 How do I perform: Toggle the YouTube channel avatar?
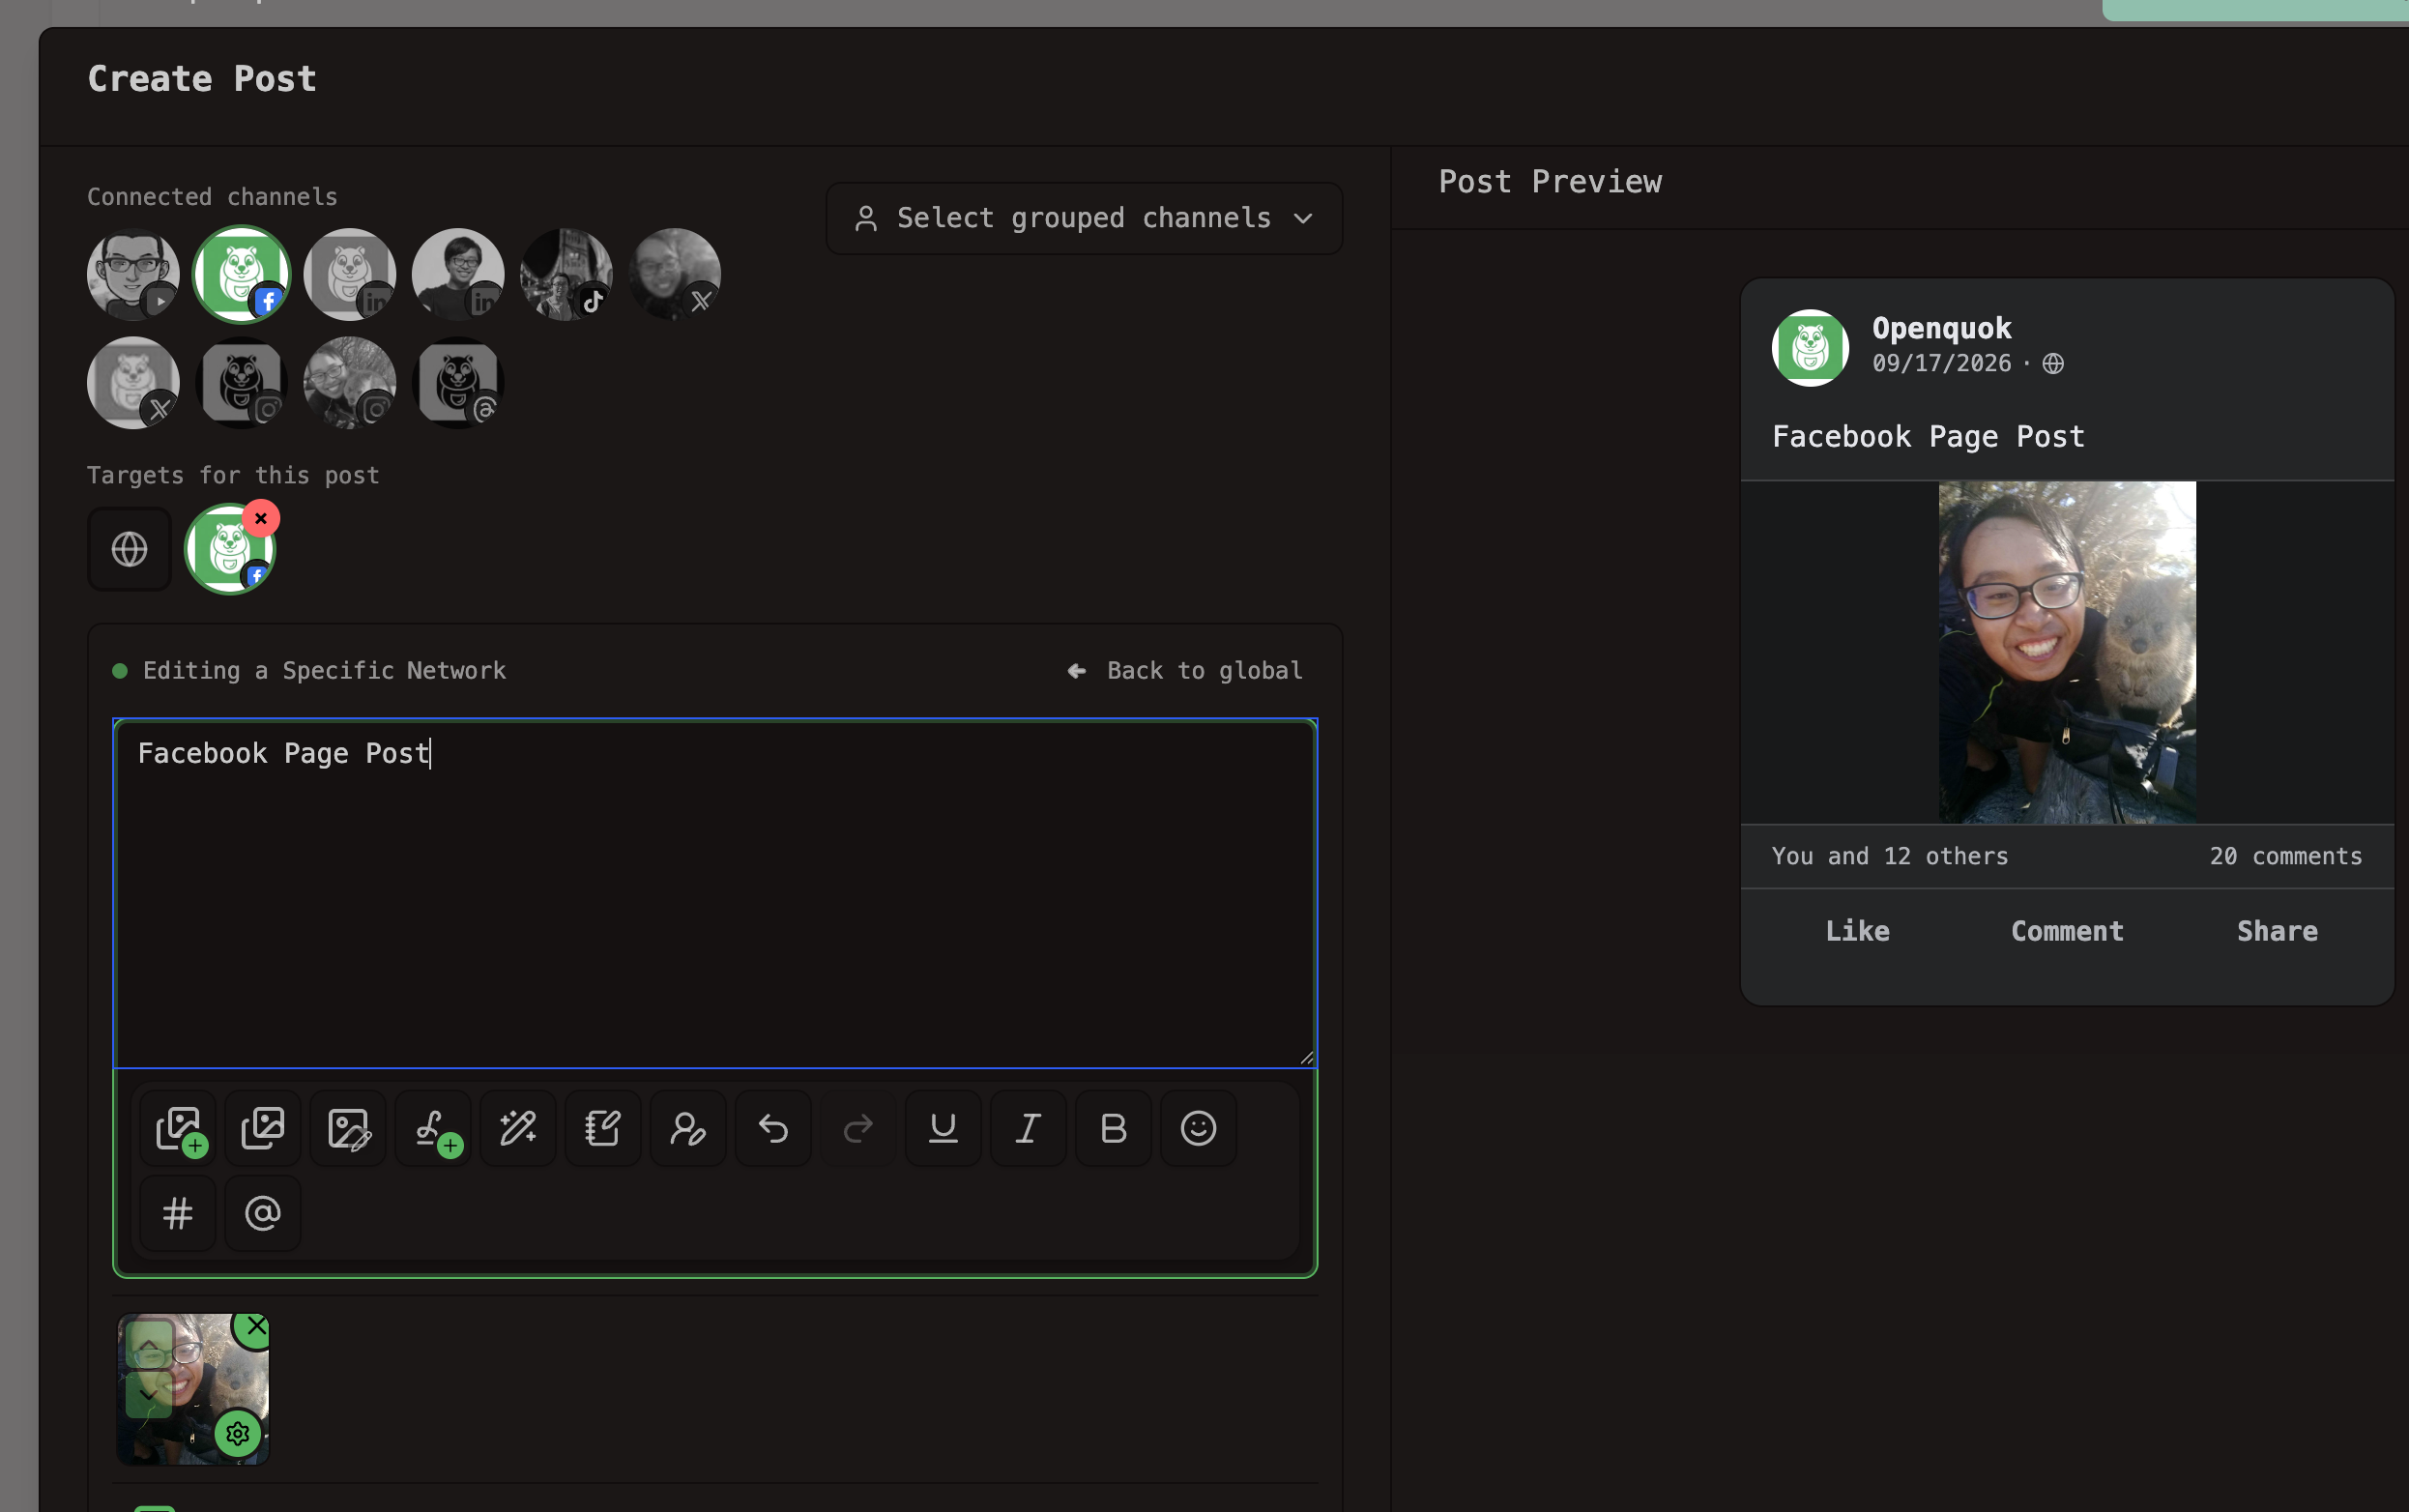point(133,274)
